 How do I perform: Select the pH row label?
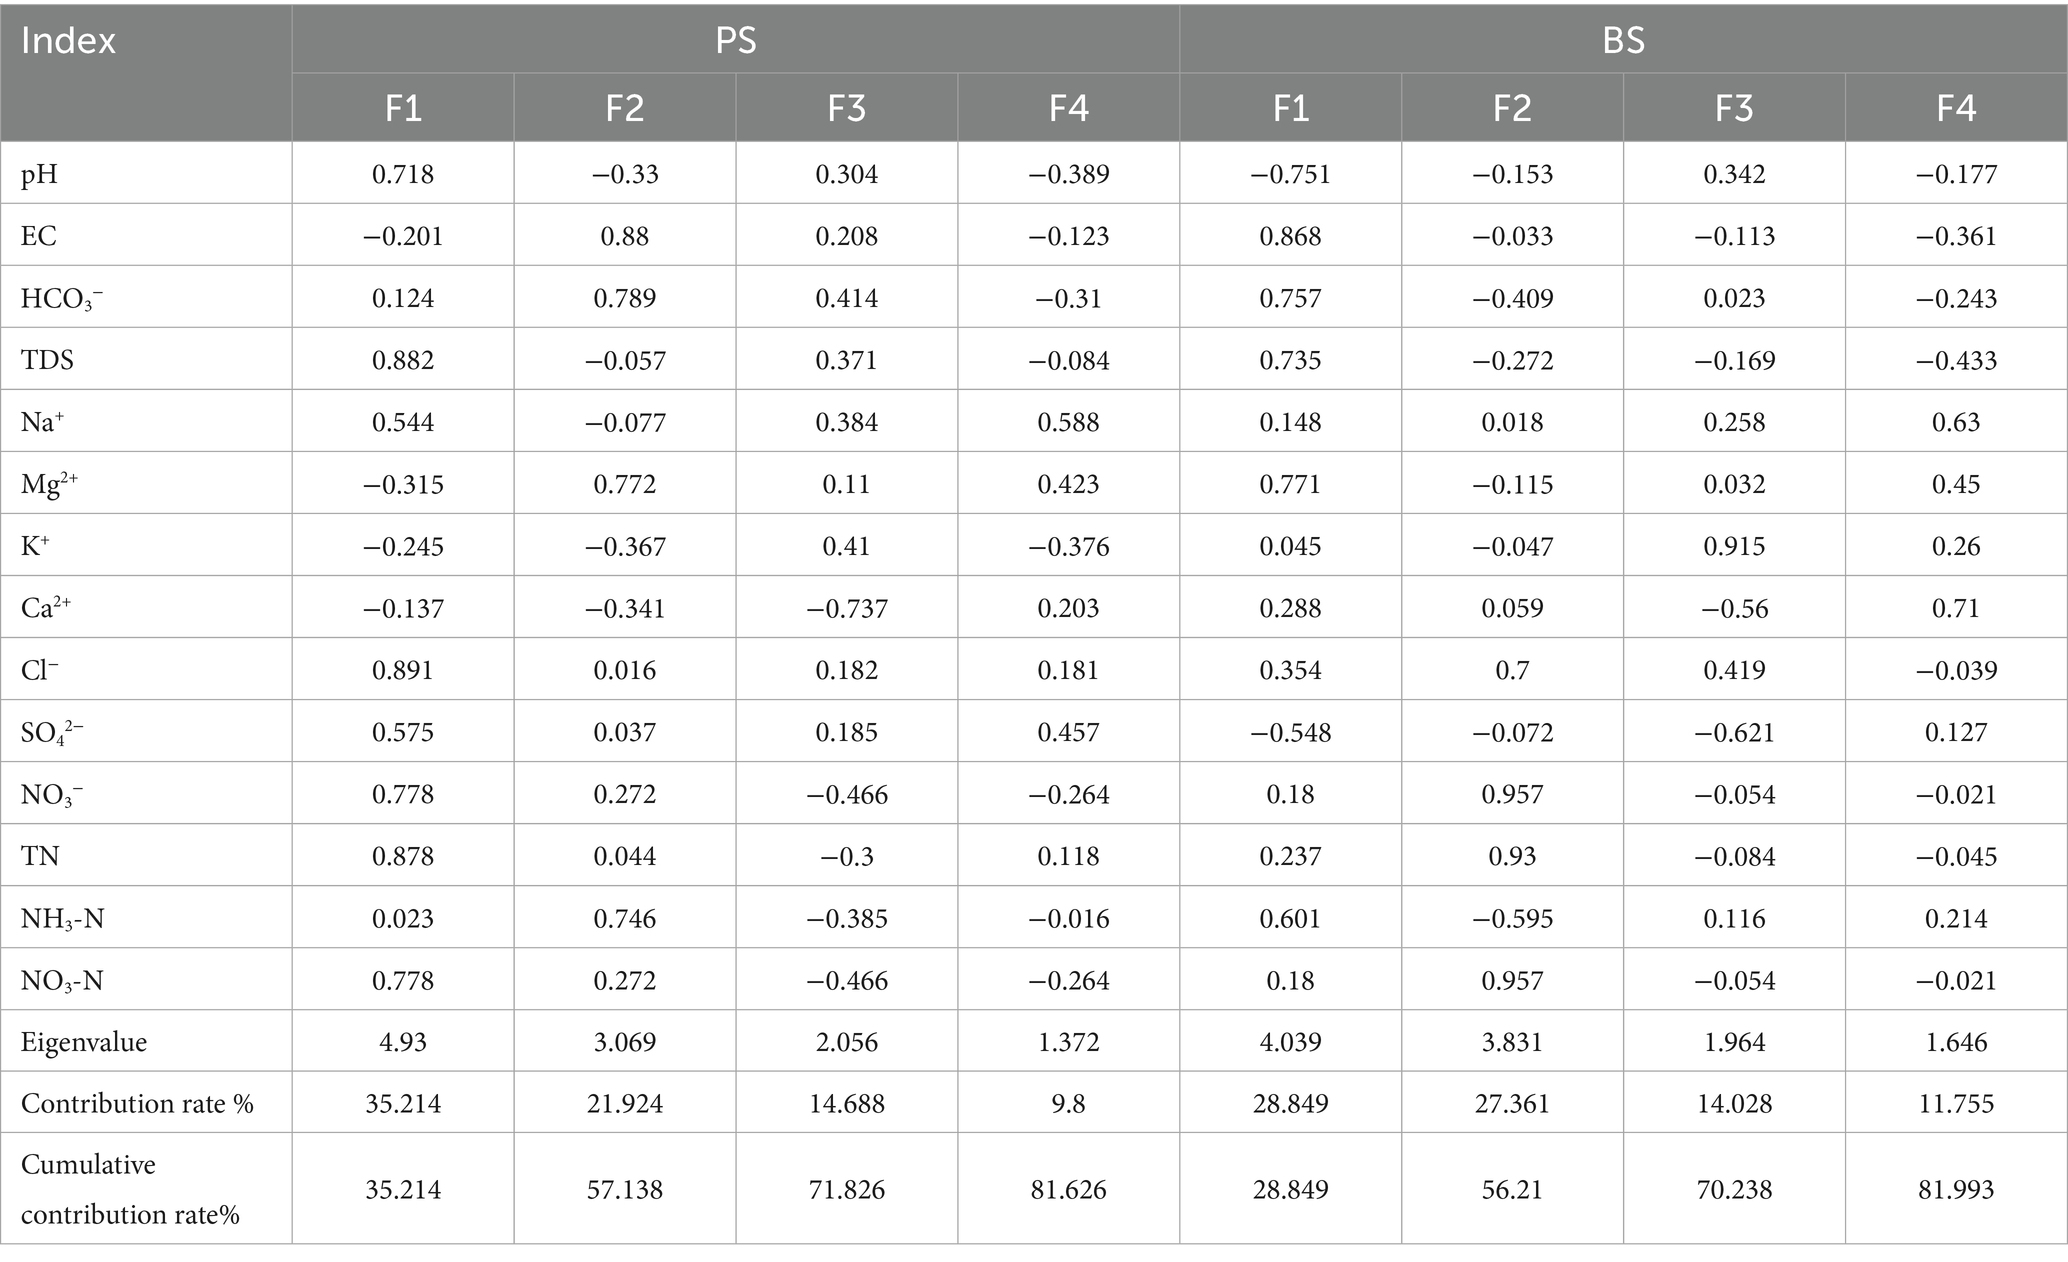(x=39, y=174)
